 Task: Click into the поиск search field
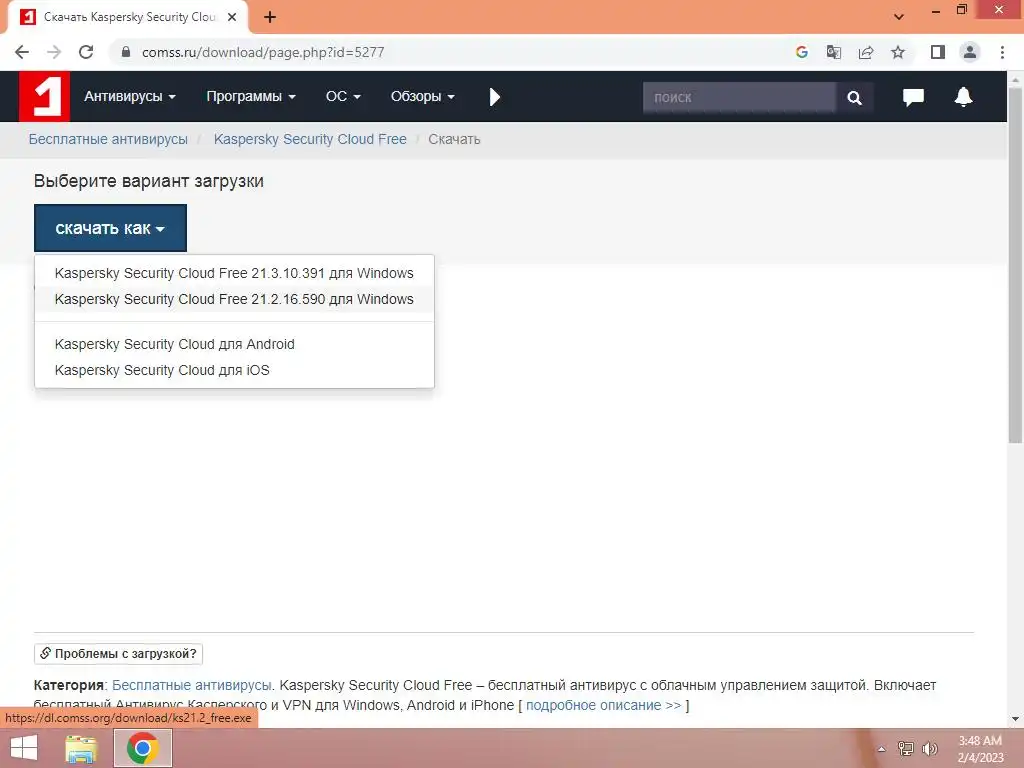click(739, 98)
